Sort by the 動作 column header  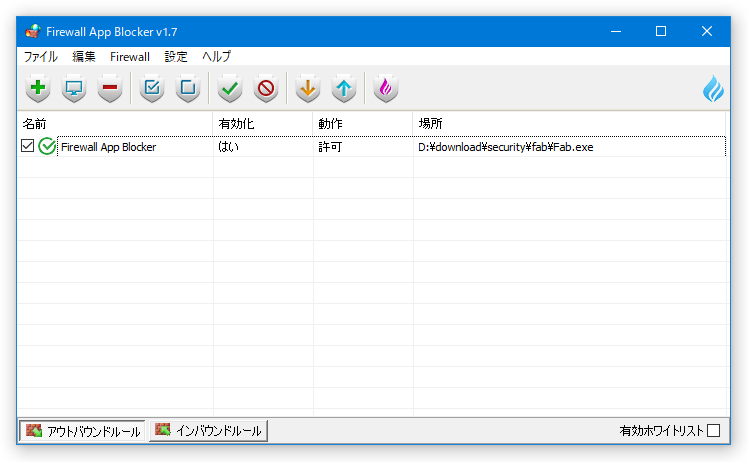click(363, 124)
